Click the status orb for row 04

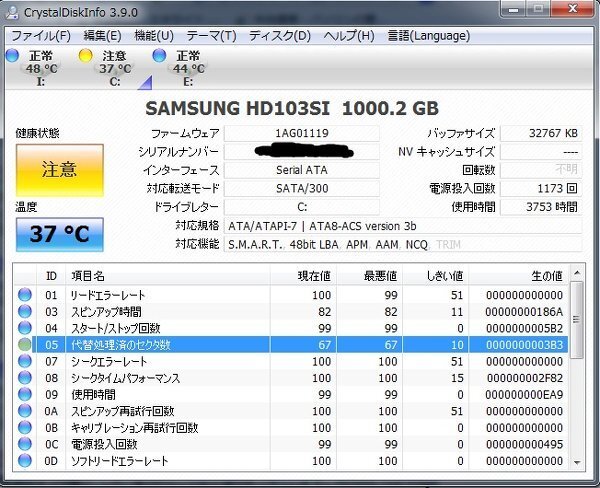(x=25, y=328)
